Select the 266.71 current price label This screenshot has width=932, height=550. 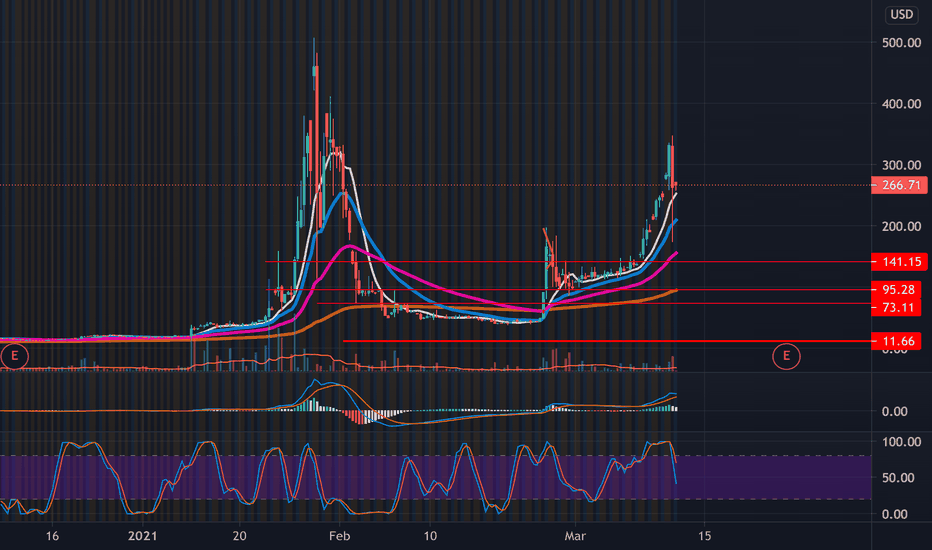(x=899, y=185)
